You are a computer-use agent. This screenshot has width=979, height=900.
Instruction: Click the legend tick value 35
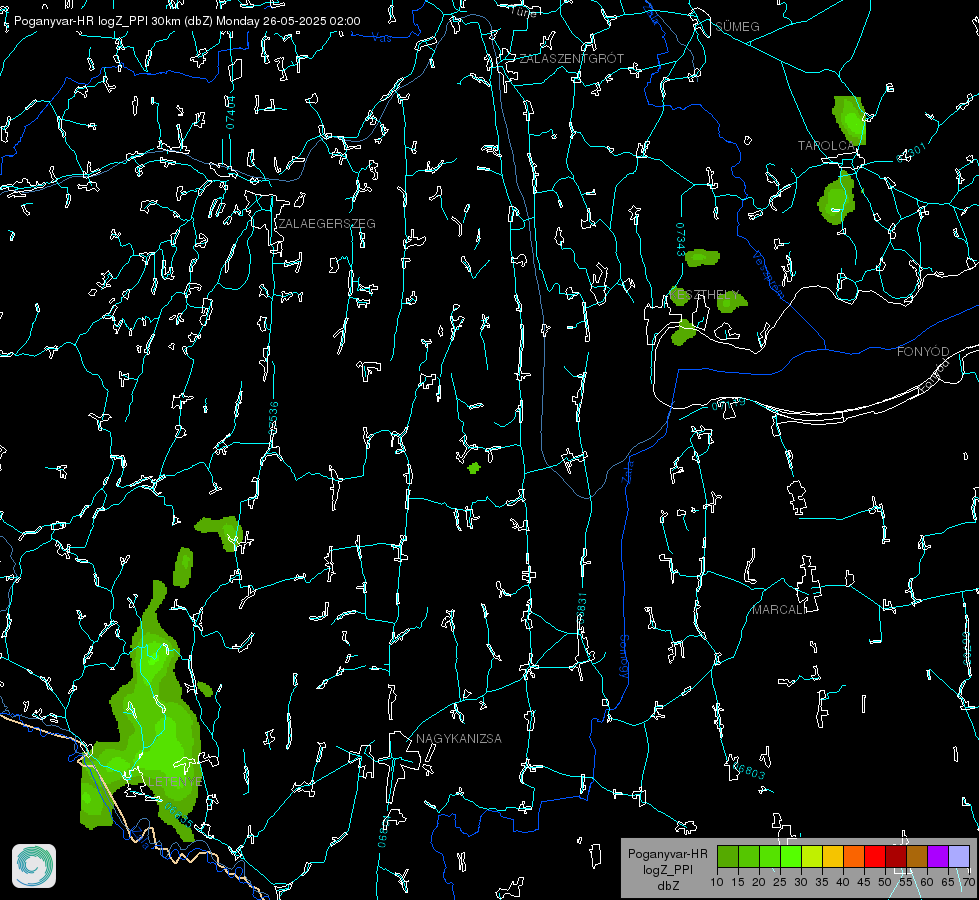(x=822, y=883)
